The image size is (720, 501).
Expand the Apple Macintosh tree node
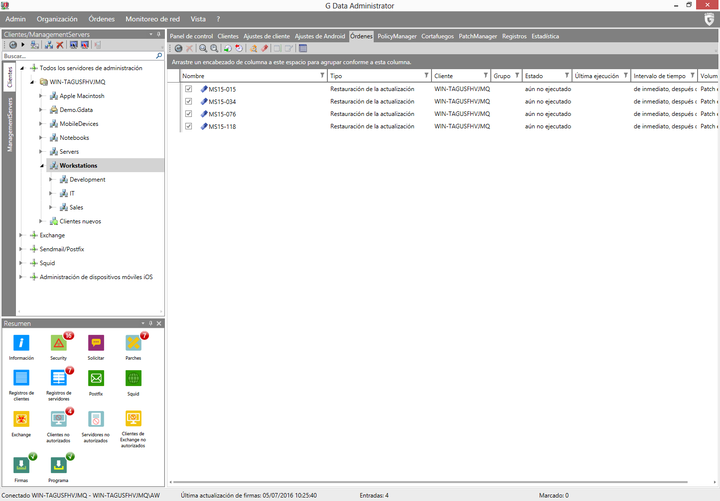tap(41, 96)
